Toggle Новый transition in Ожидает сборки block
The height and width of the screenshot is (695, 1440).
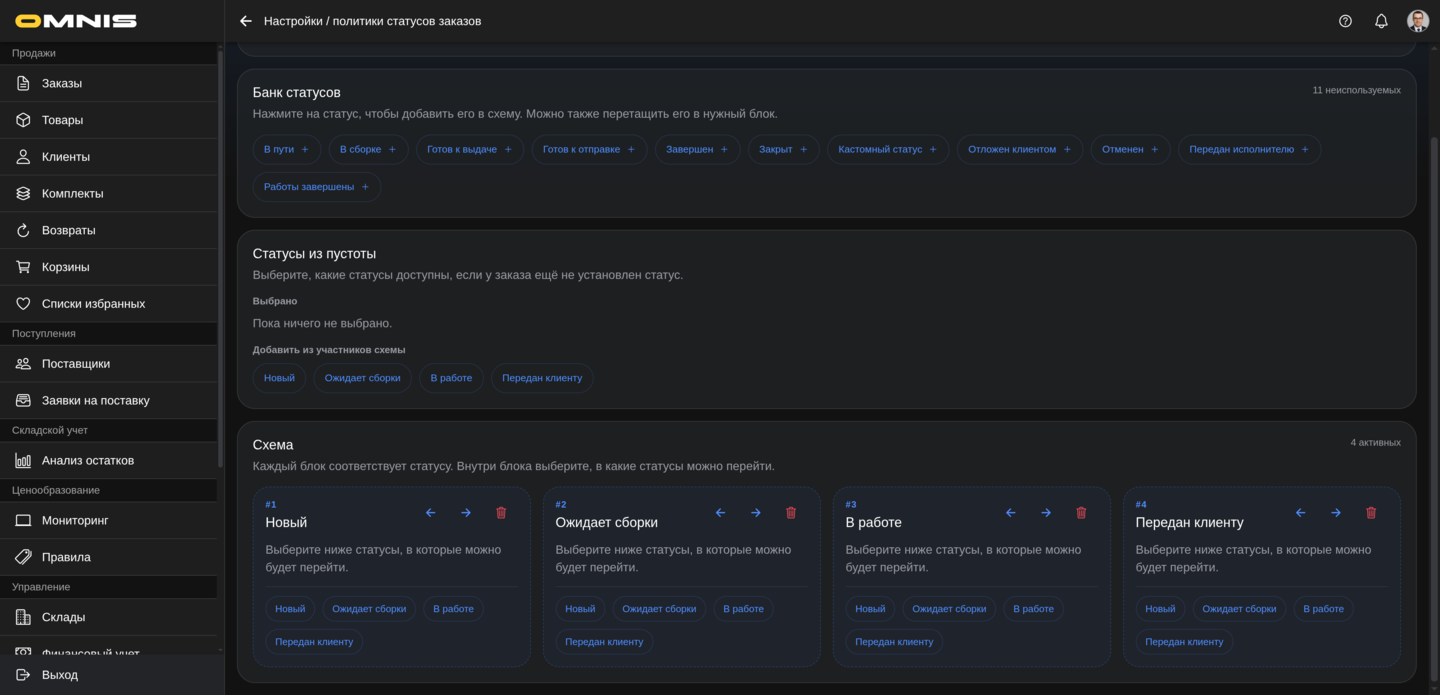(x=580, y=609)
